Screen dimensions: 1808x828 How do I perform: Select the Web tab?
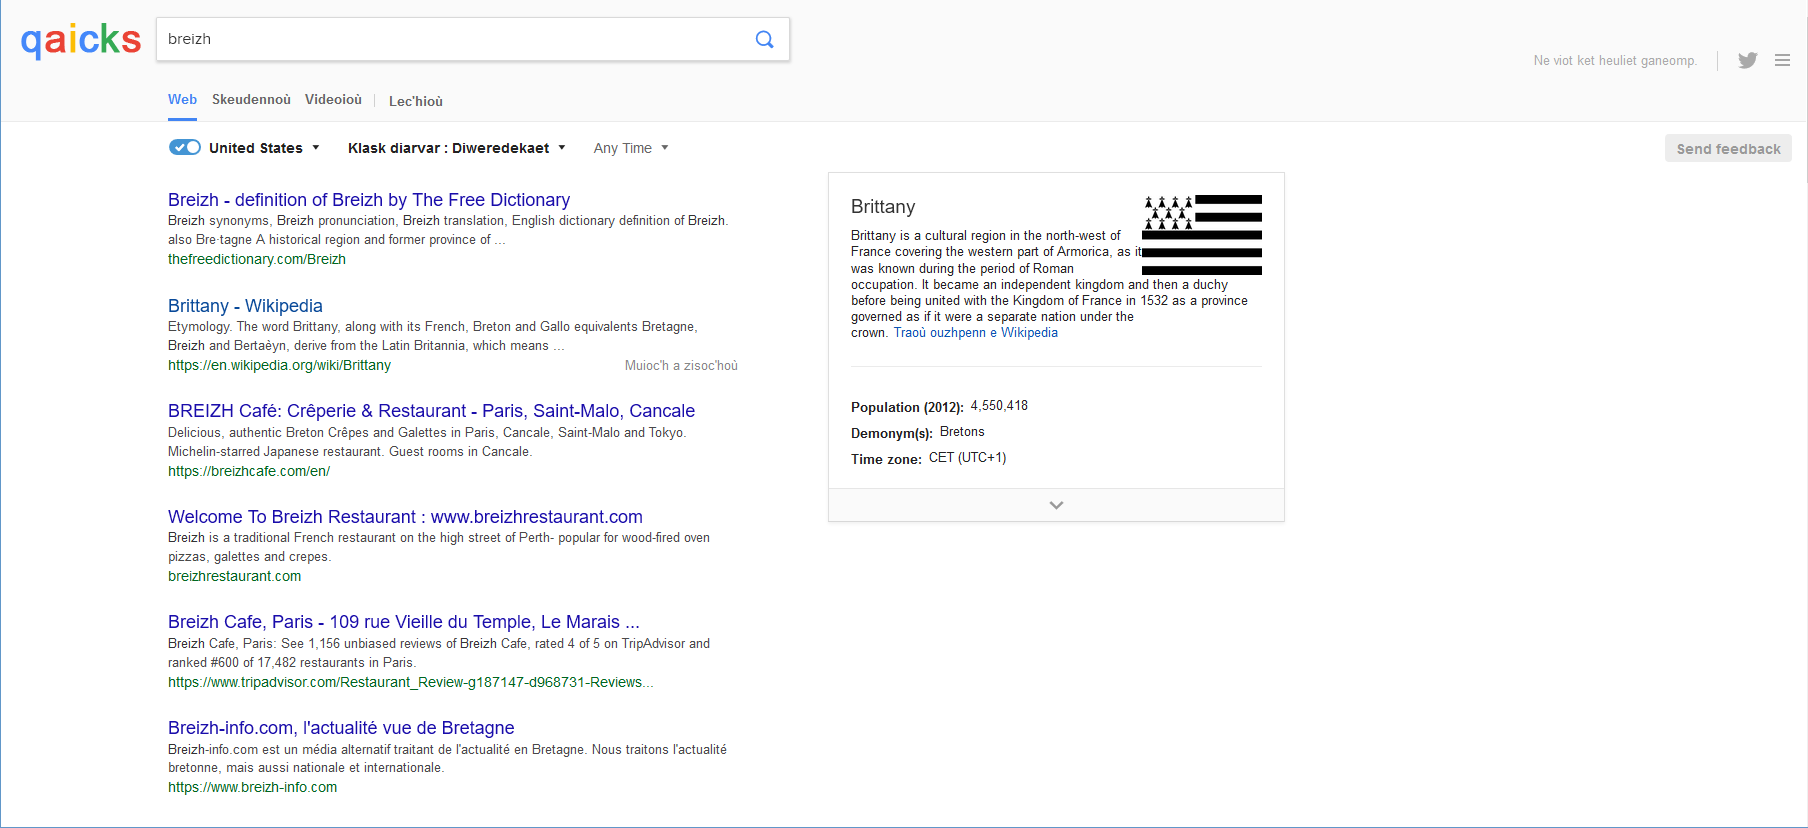[182, 100]
